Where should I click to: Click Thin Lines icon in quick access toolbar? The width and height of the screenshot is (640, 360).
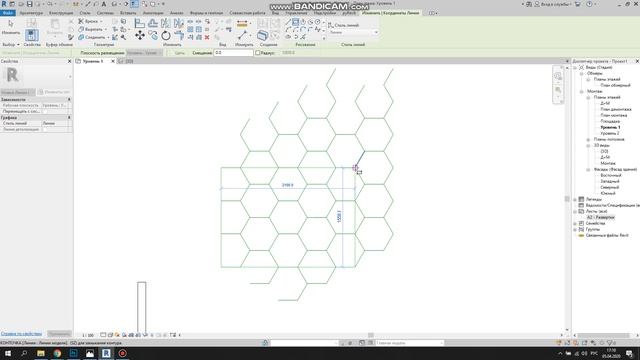pos(134,4)
